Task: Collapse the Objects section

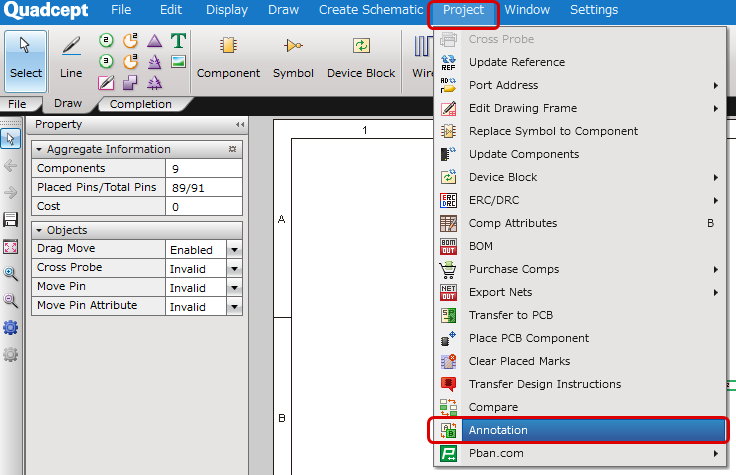Action: pos(39,230)
